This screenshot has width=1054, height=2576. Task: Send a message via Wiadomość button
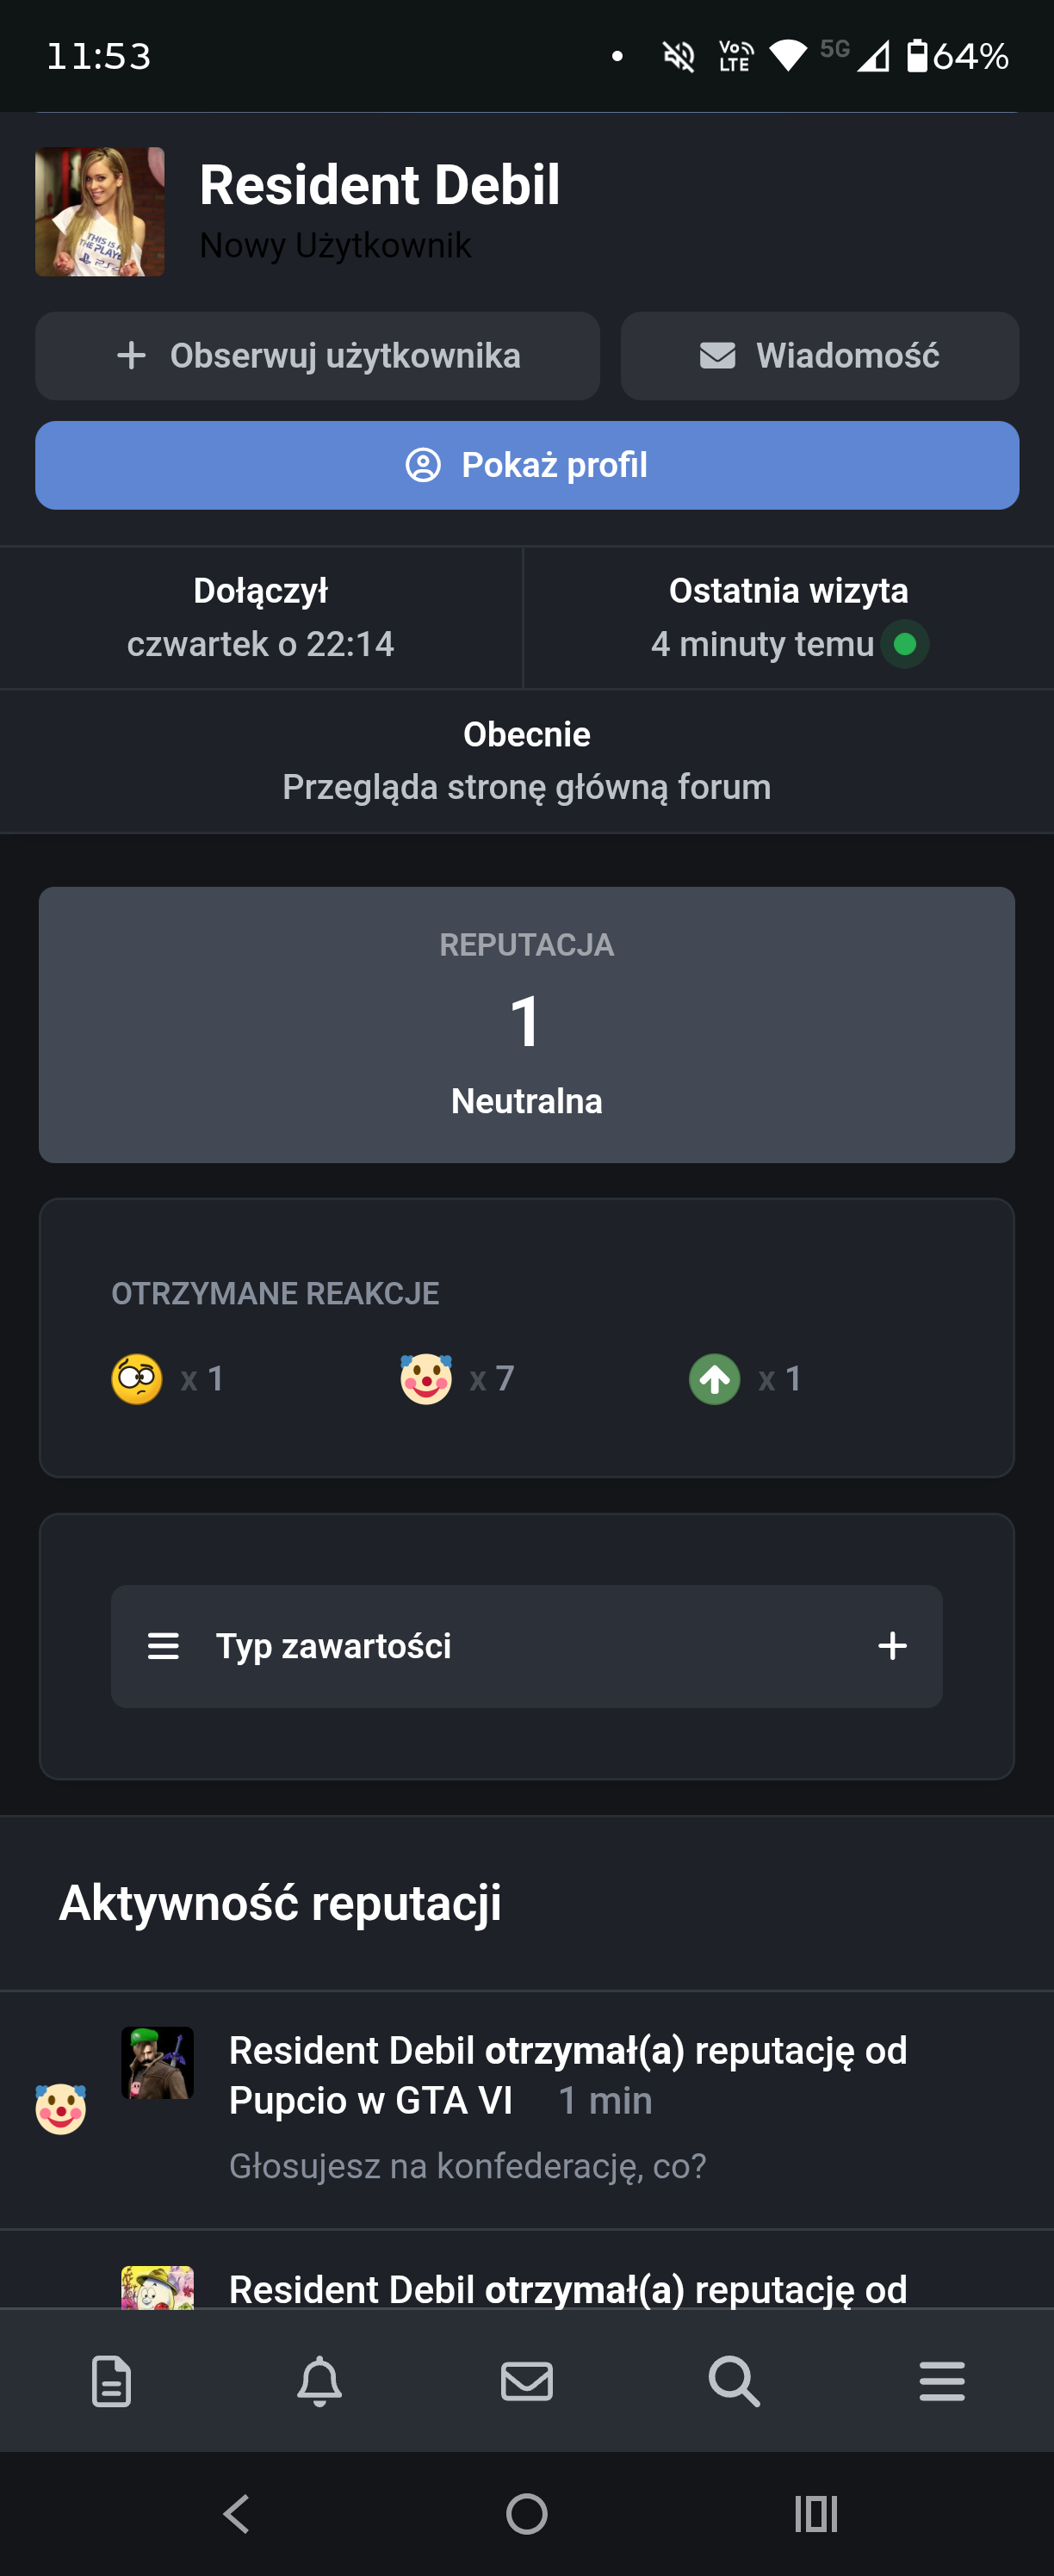pyautogui.click(x=820, y=356)
